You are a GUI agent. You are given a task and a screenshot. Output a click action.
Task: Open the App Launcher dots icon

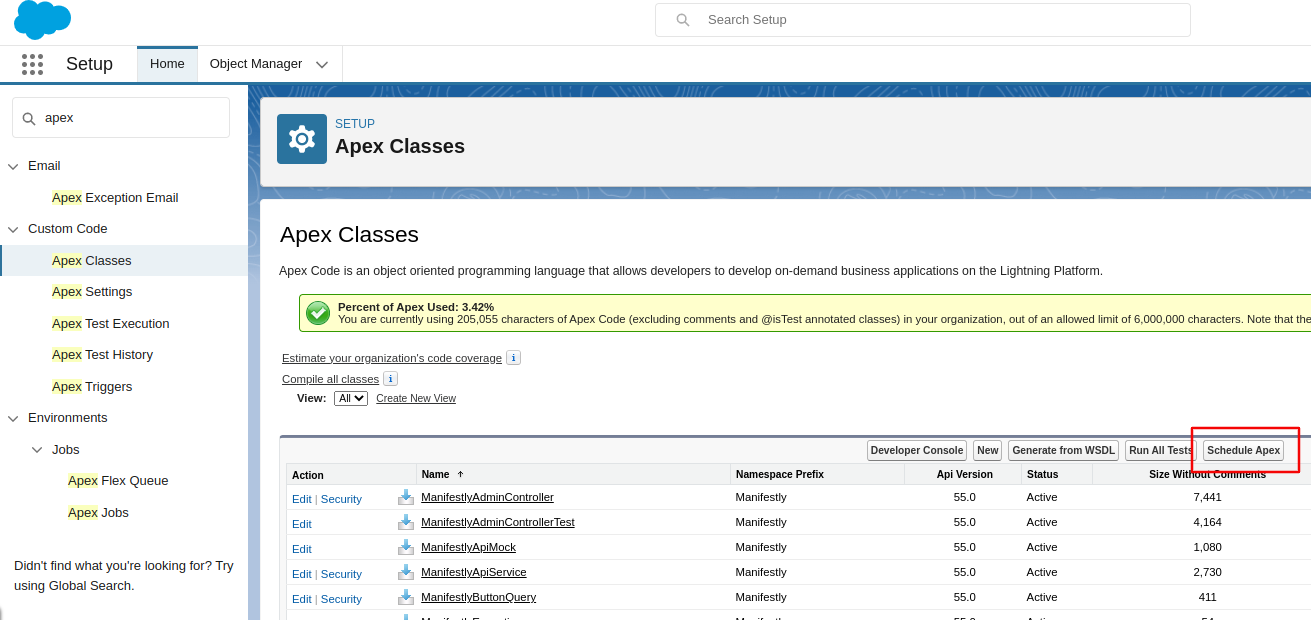pos(32,64)
